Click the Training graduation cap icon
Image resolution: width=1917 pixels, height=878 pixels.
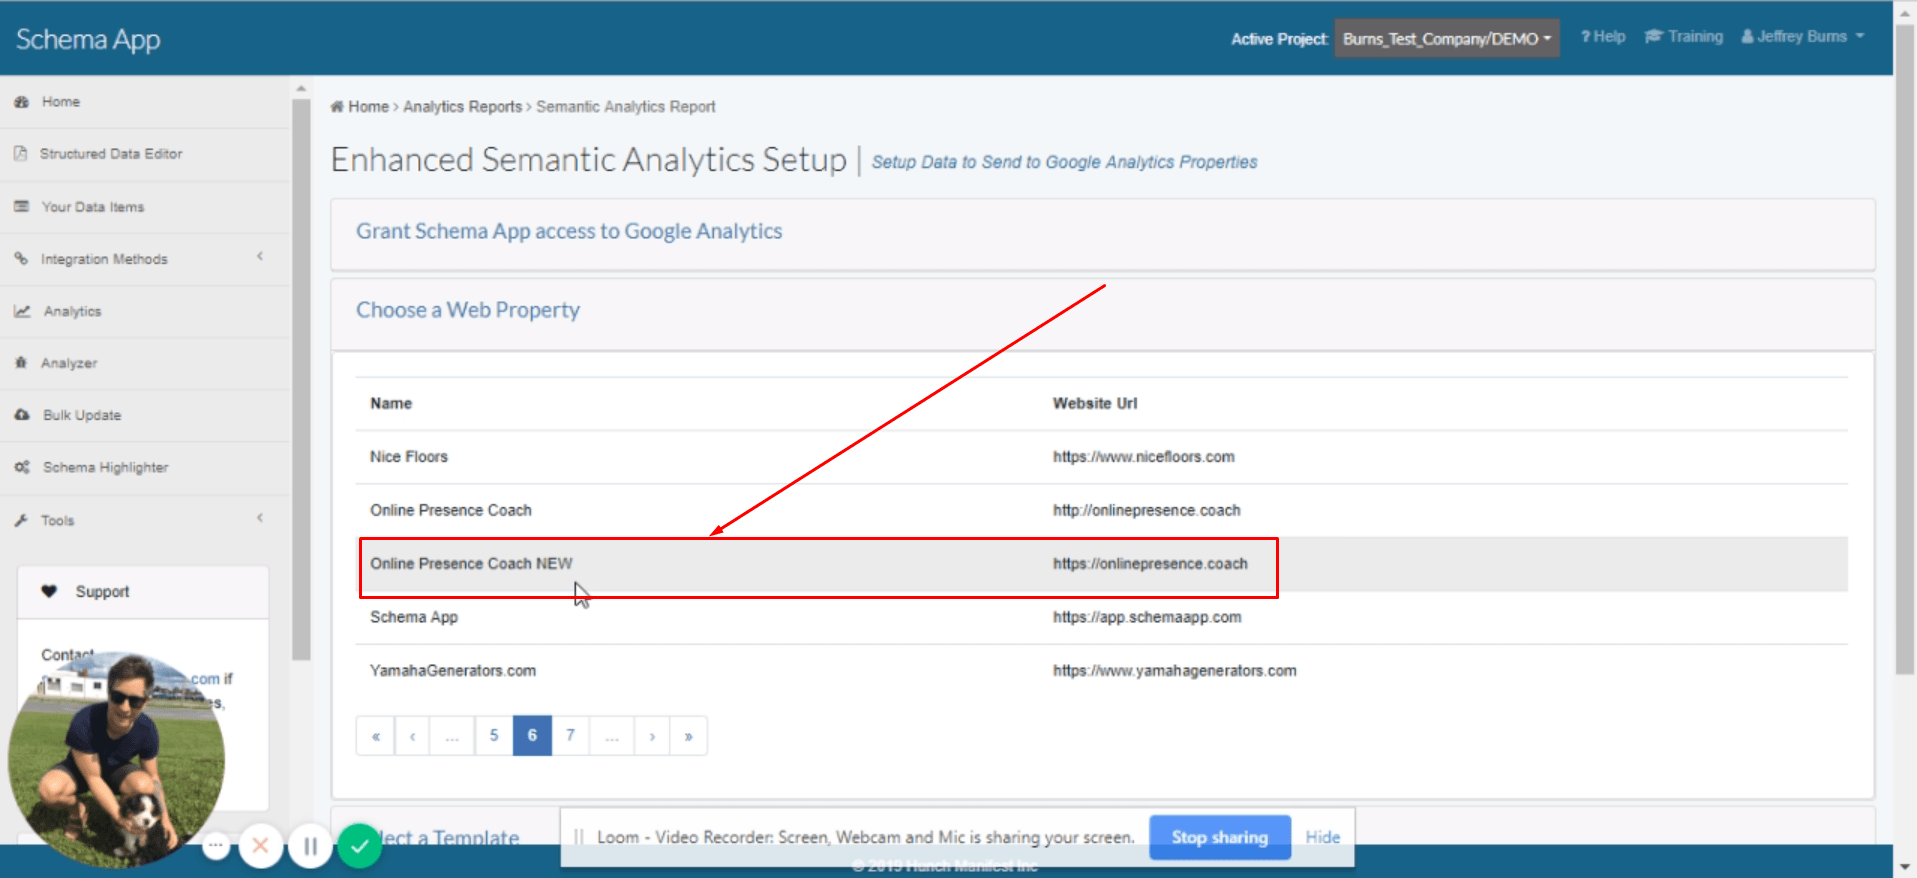click(x=1654, y=36)
